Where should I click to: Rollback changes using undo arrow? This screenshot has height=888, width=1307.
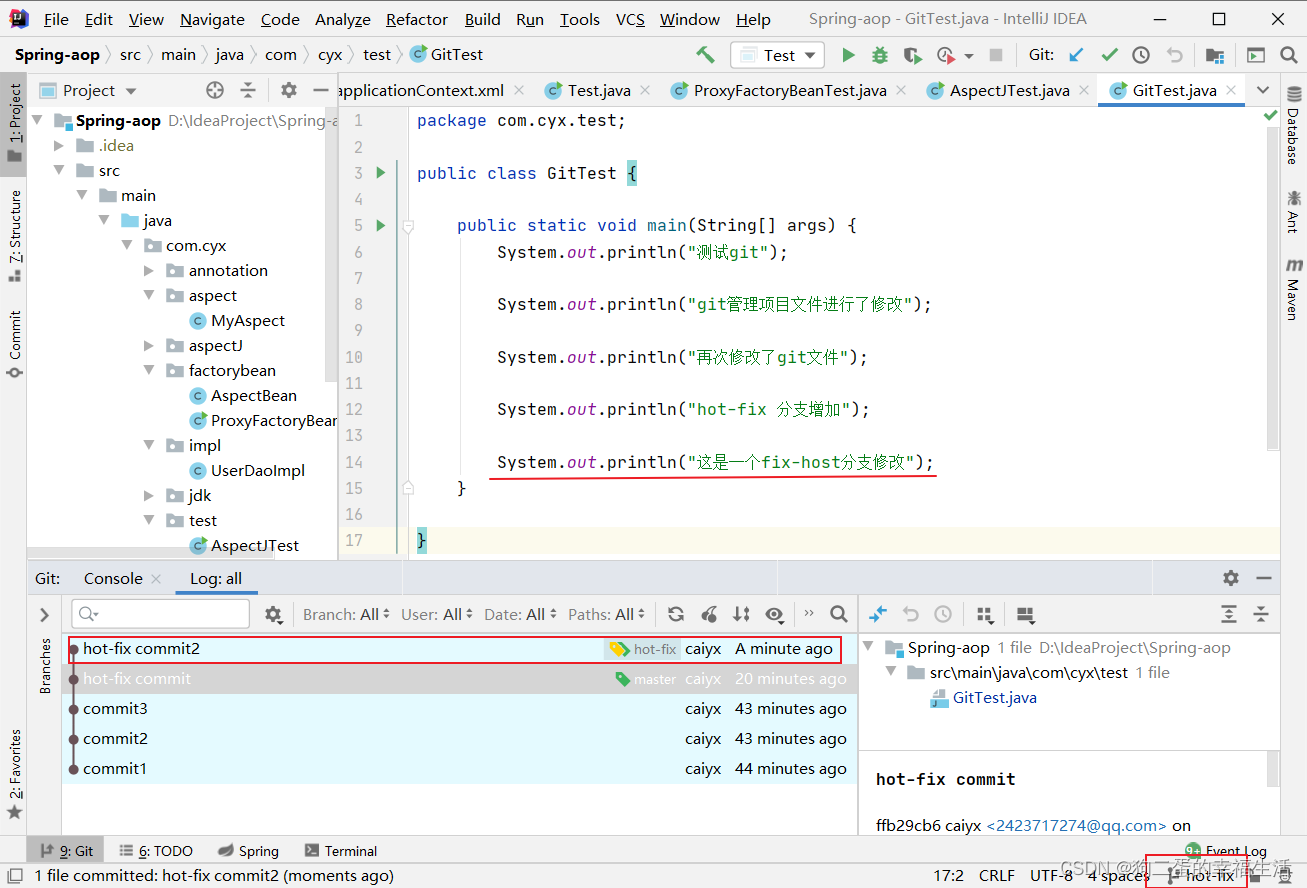pyautogui.click(x=1174, y=55)
